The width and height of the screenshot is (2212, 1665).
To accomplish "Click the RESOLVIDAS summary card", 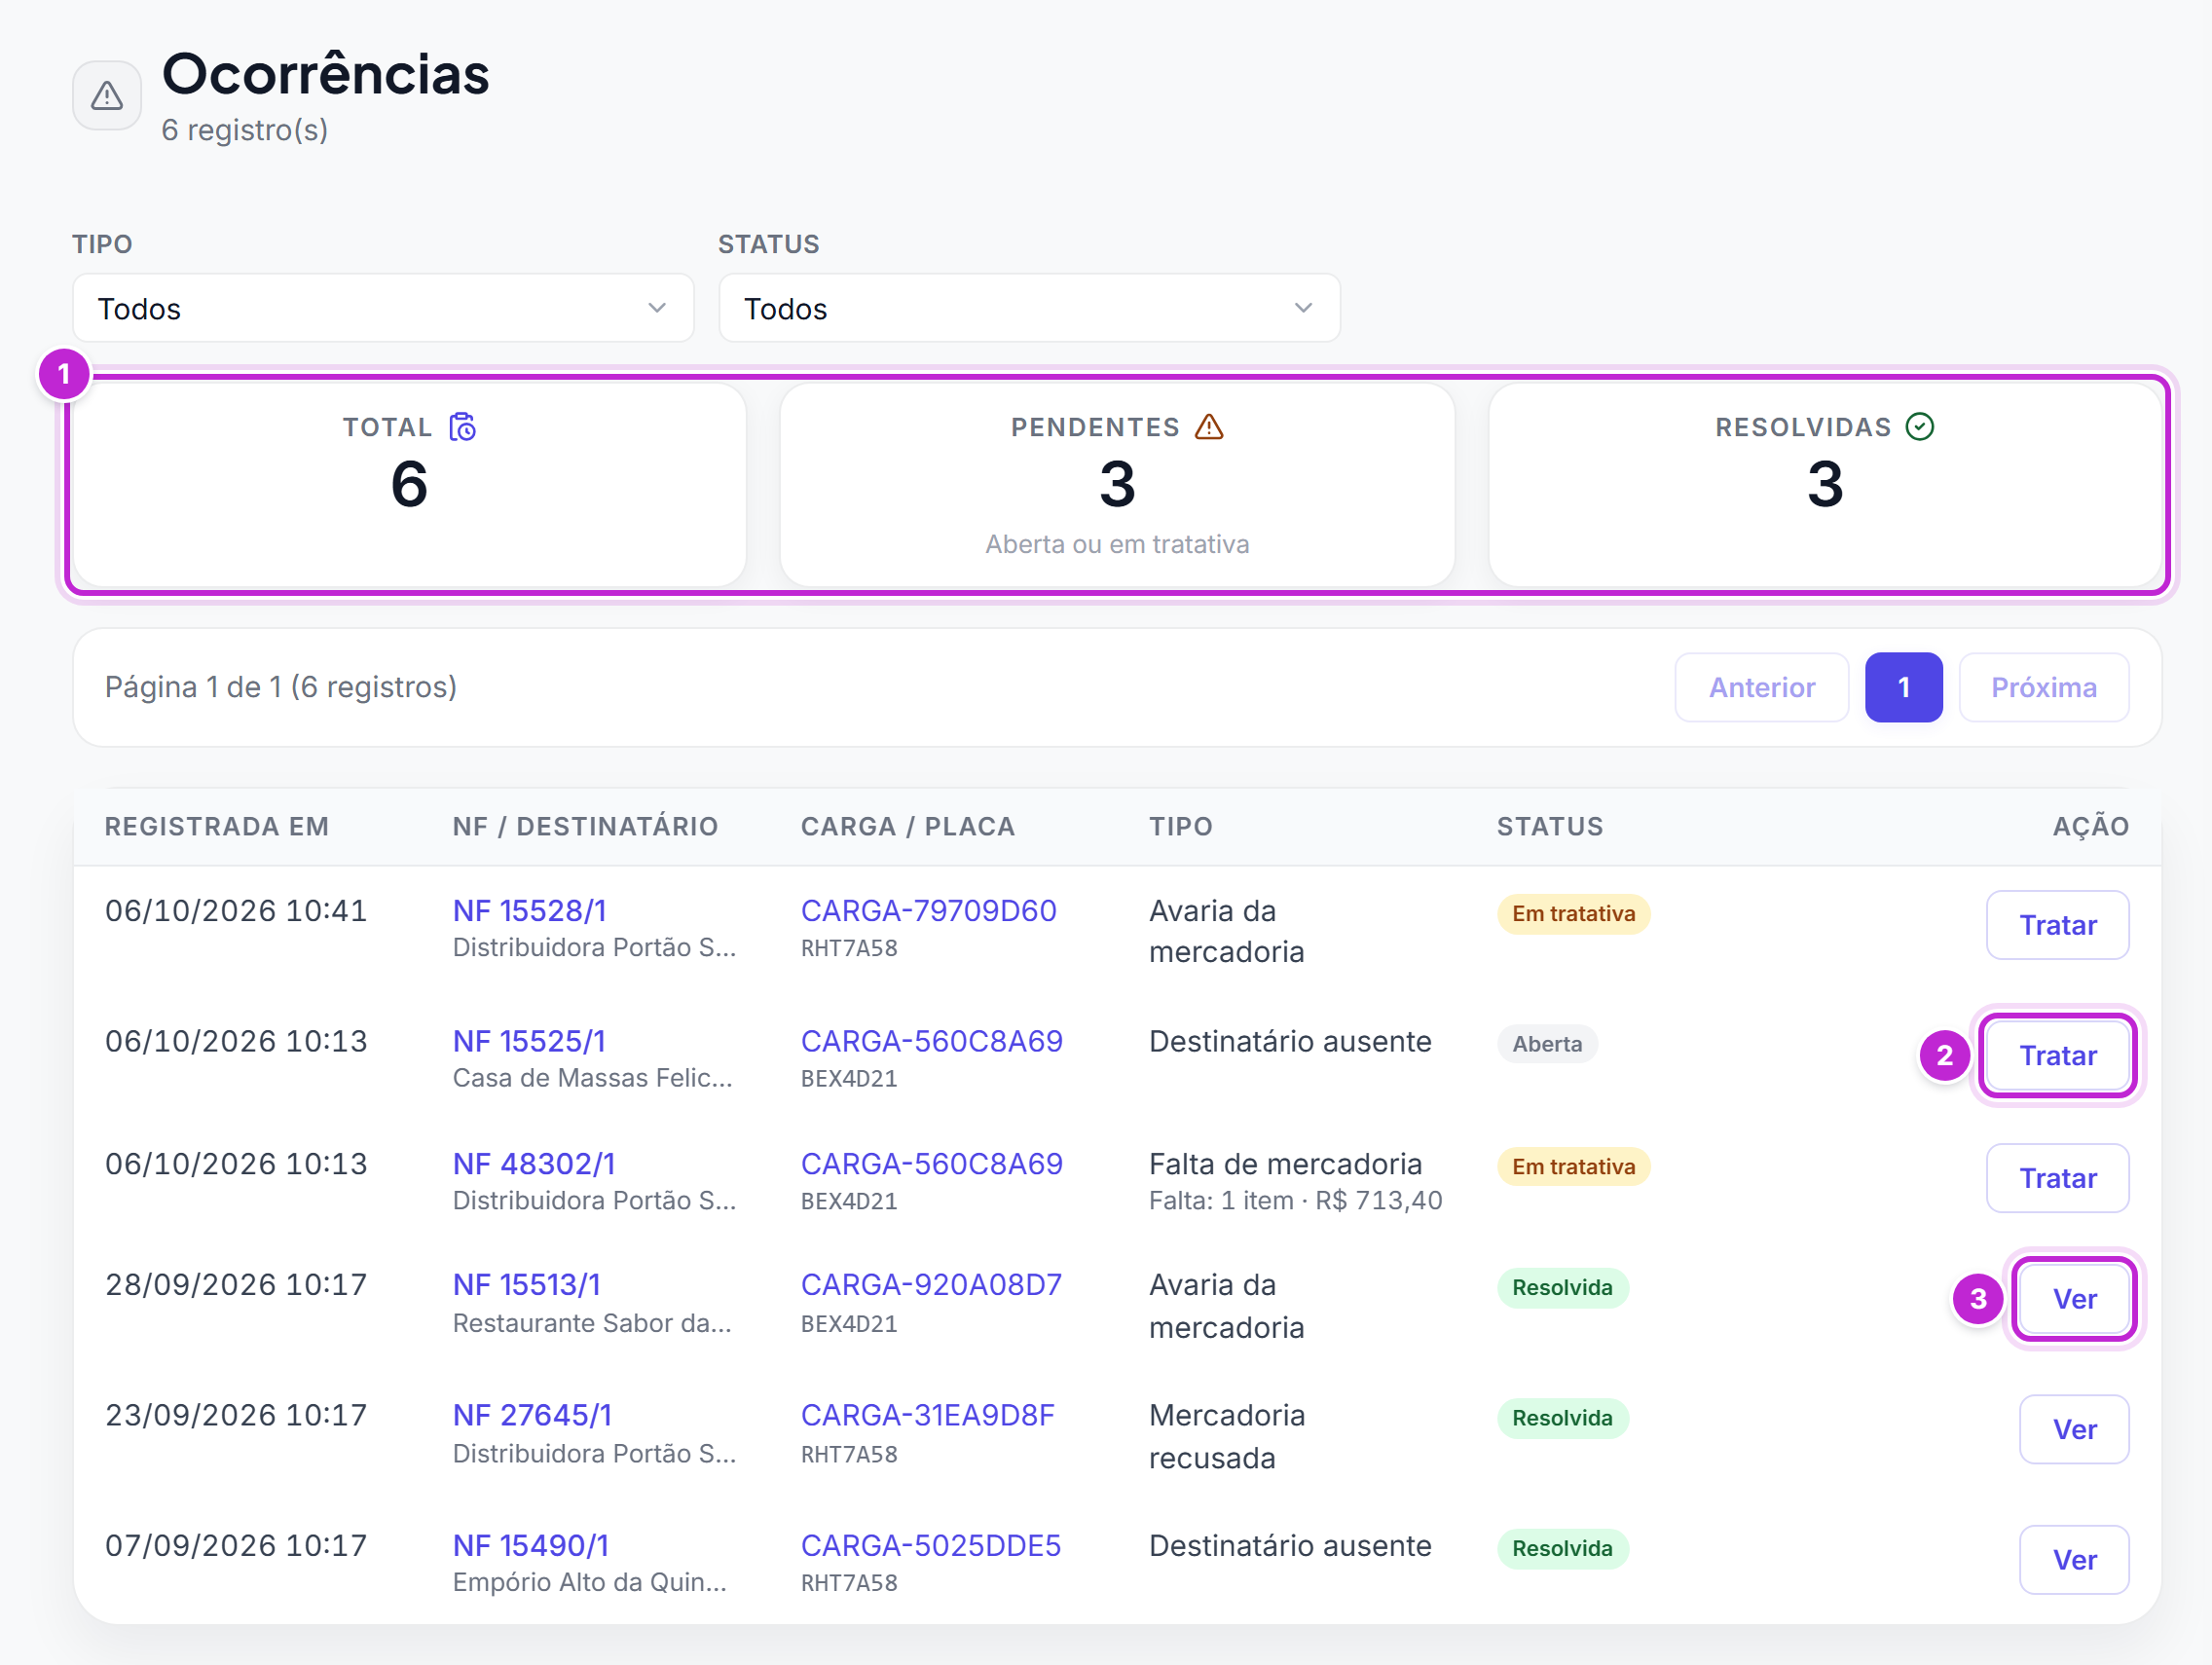I will tap(1825, 485).
